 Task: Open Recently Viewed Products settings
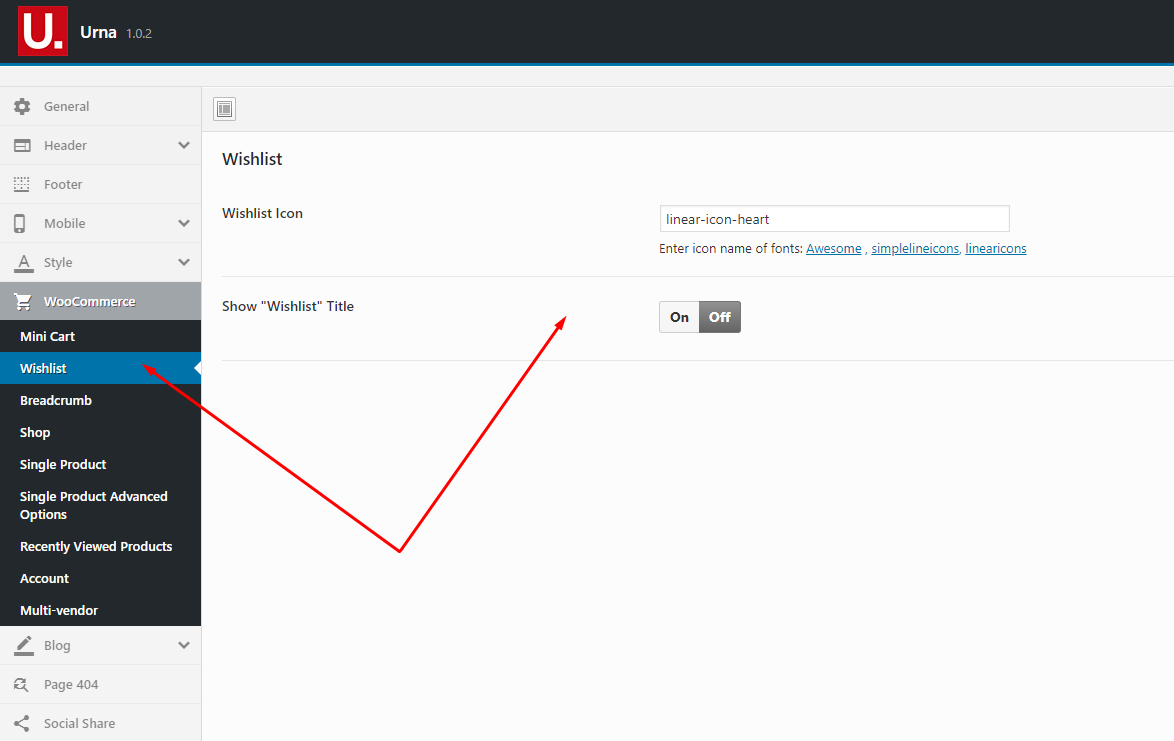click(100, 546)
